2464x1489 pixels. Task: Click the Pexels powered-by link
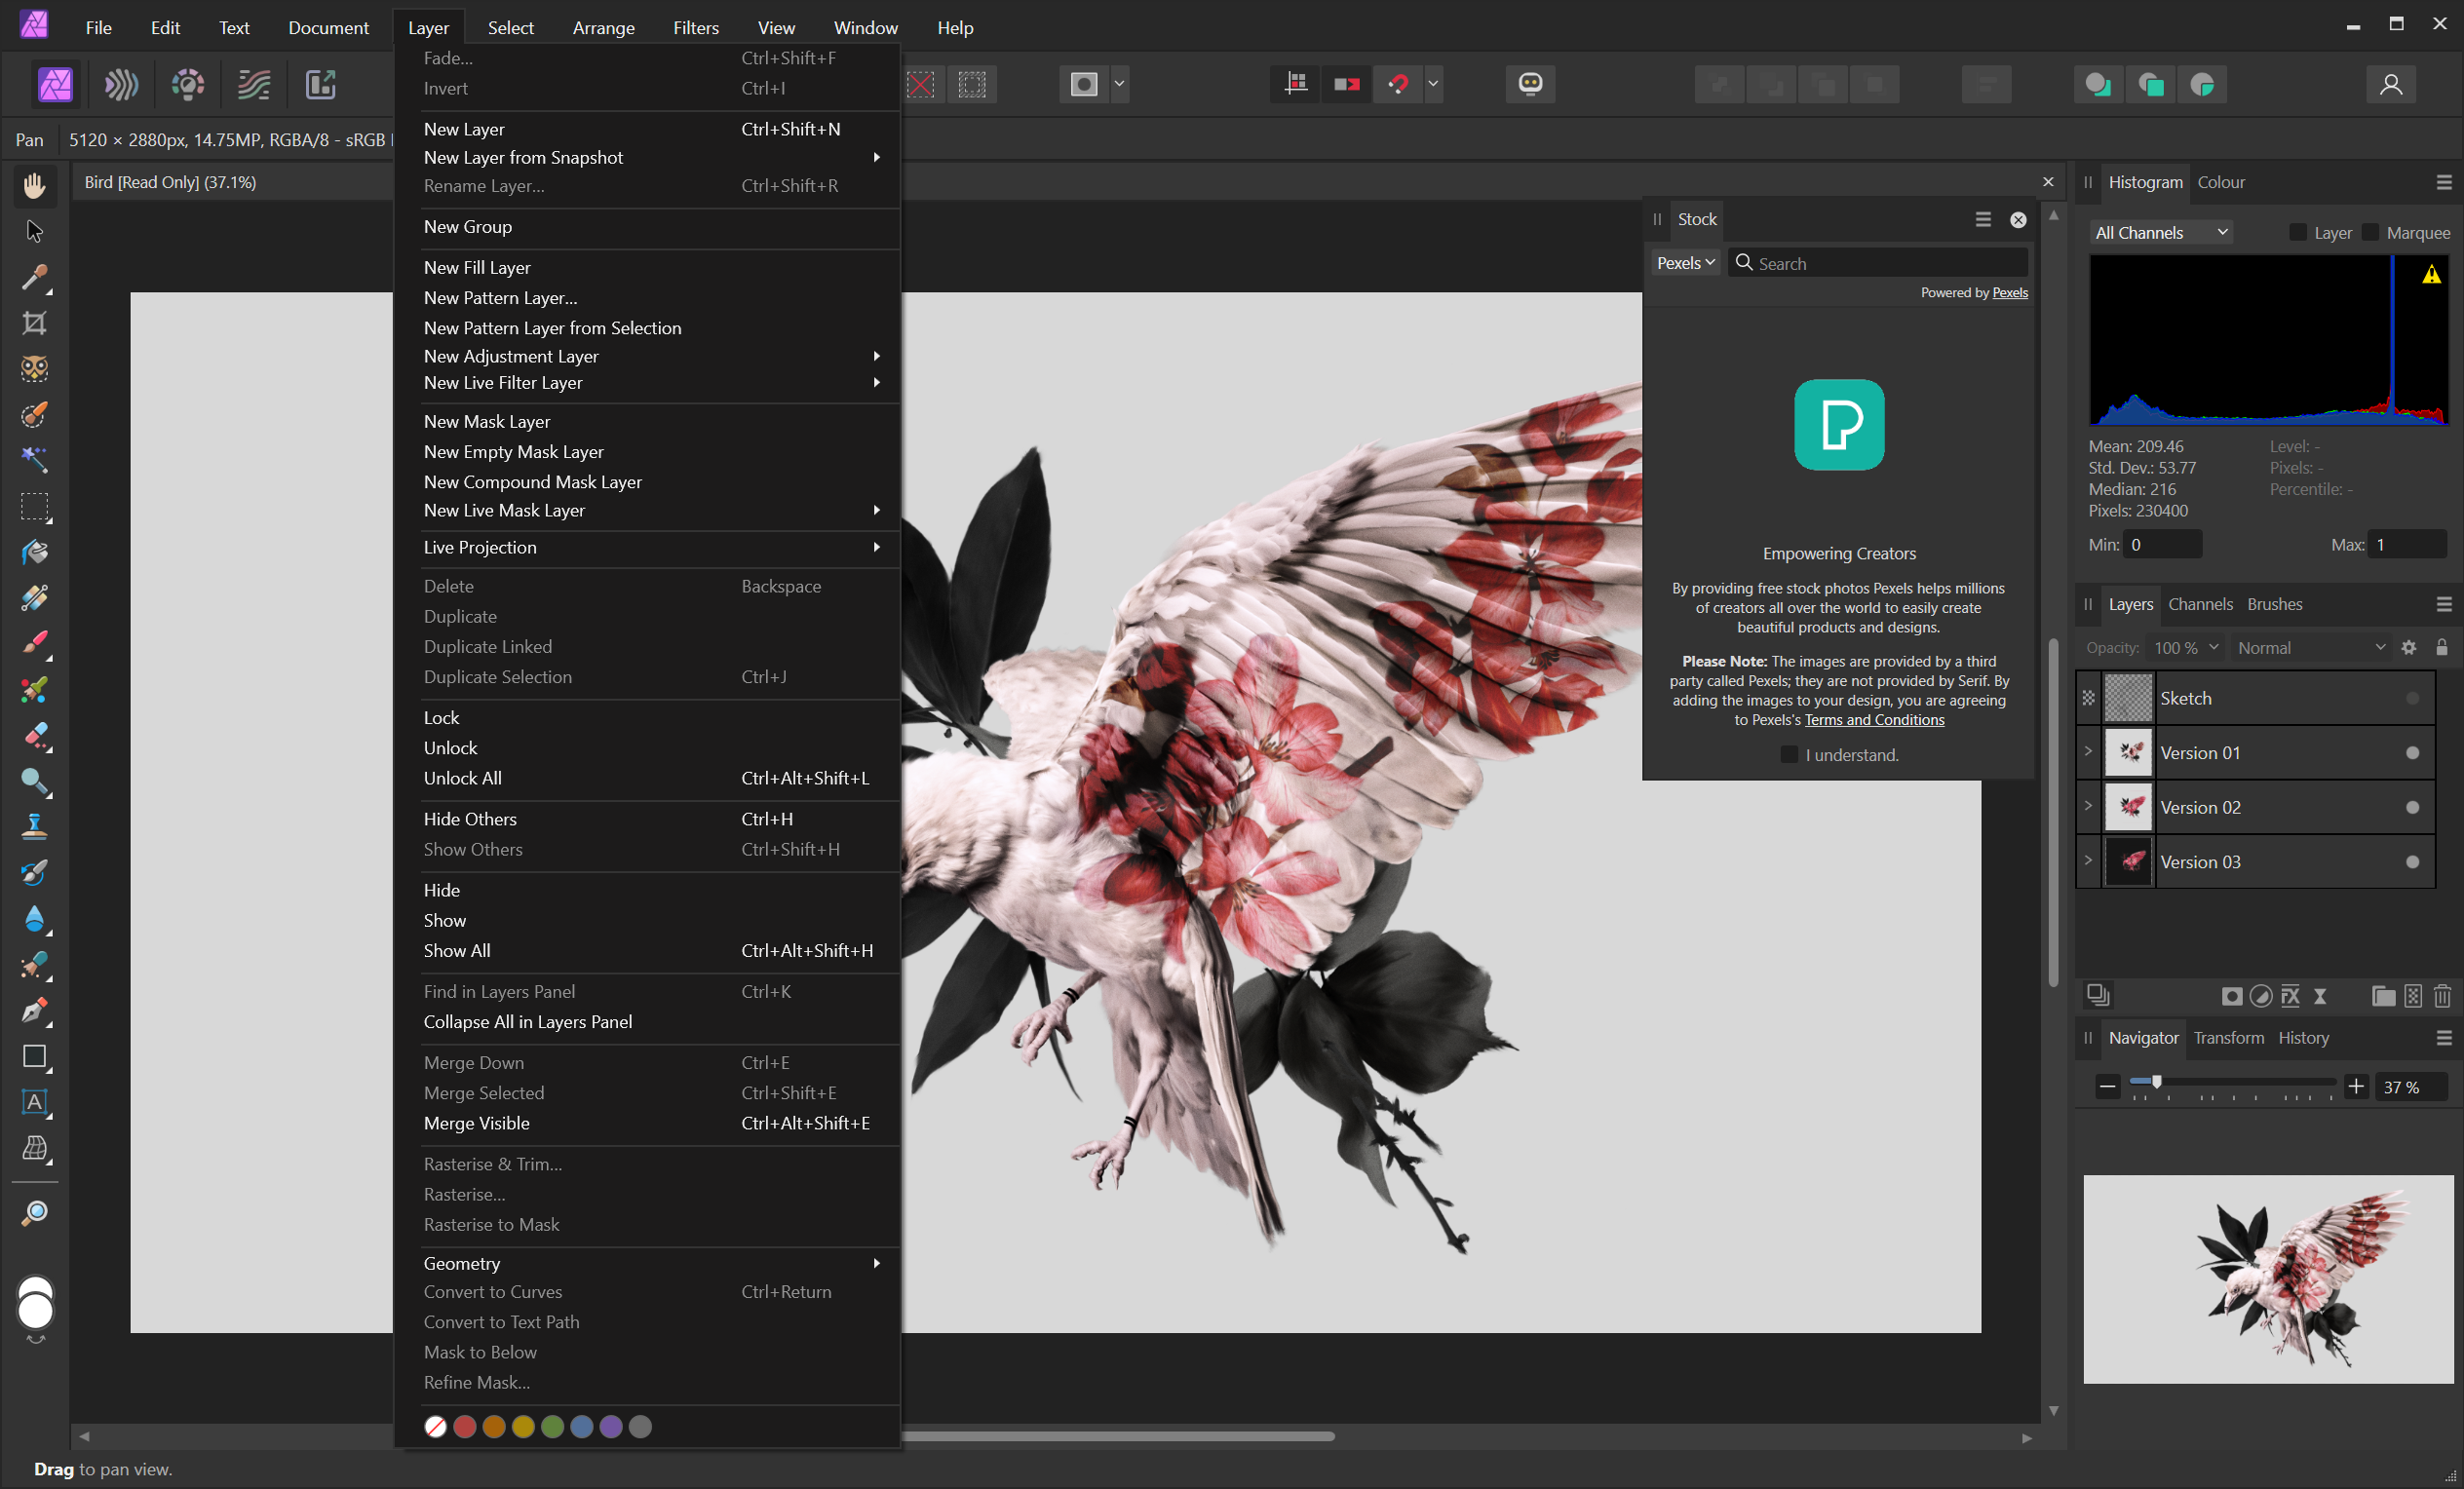2009,293
